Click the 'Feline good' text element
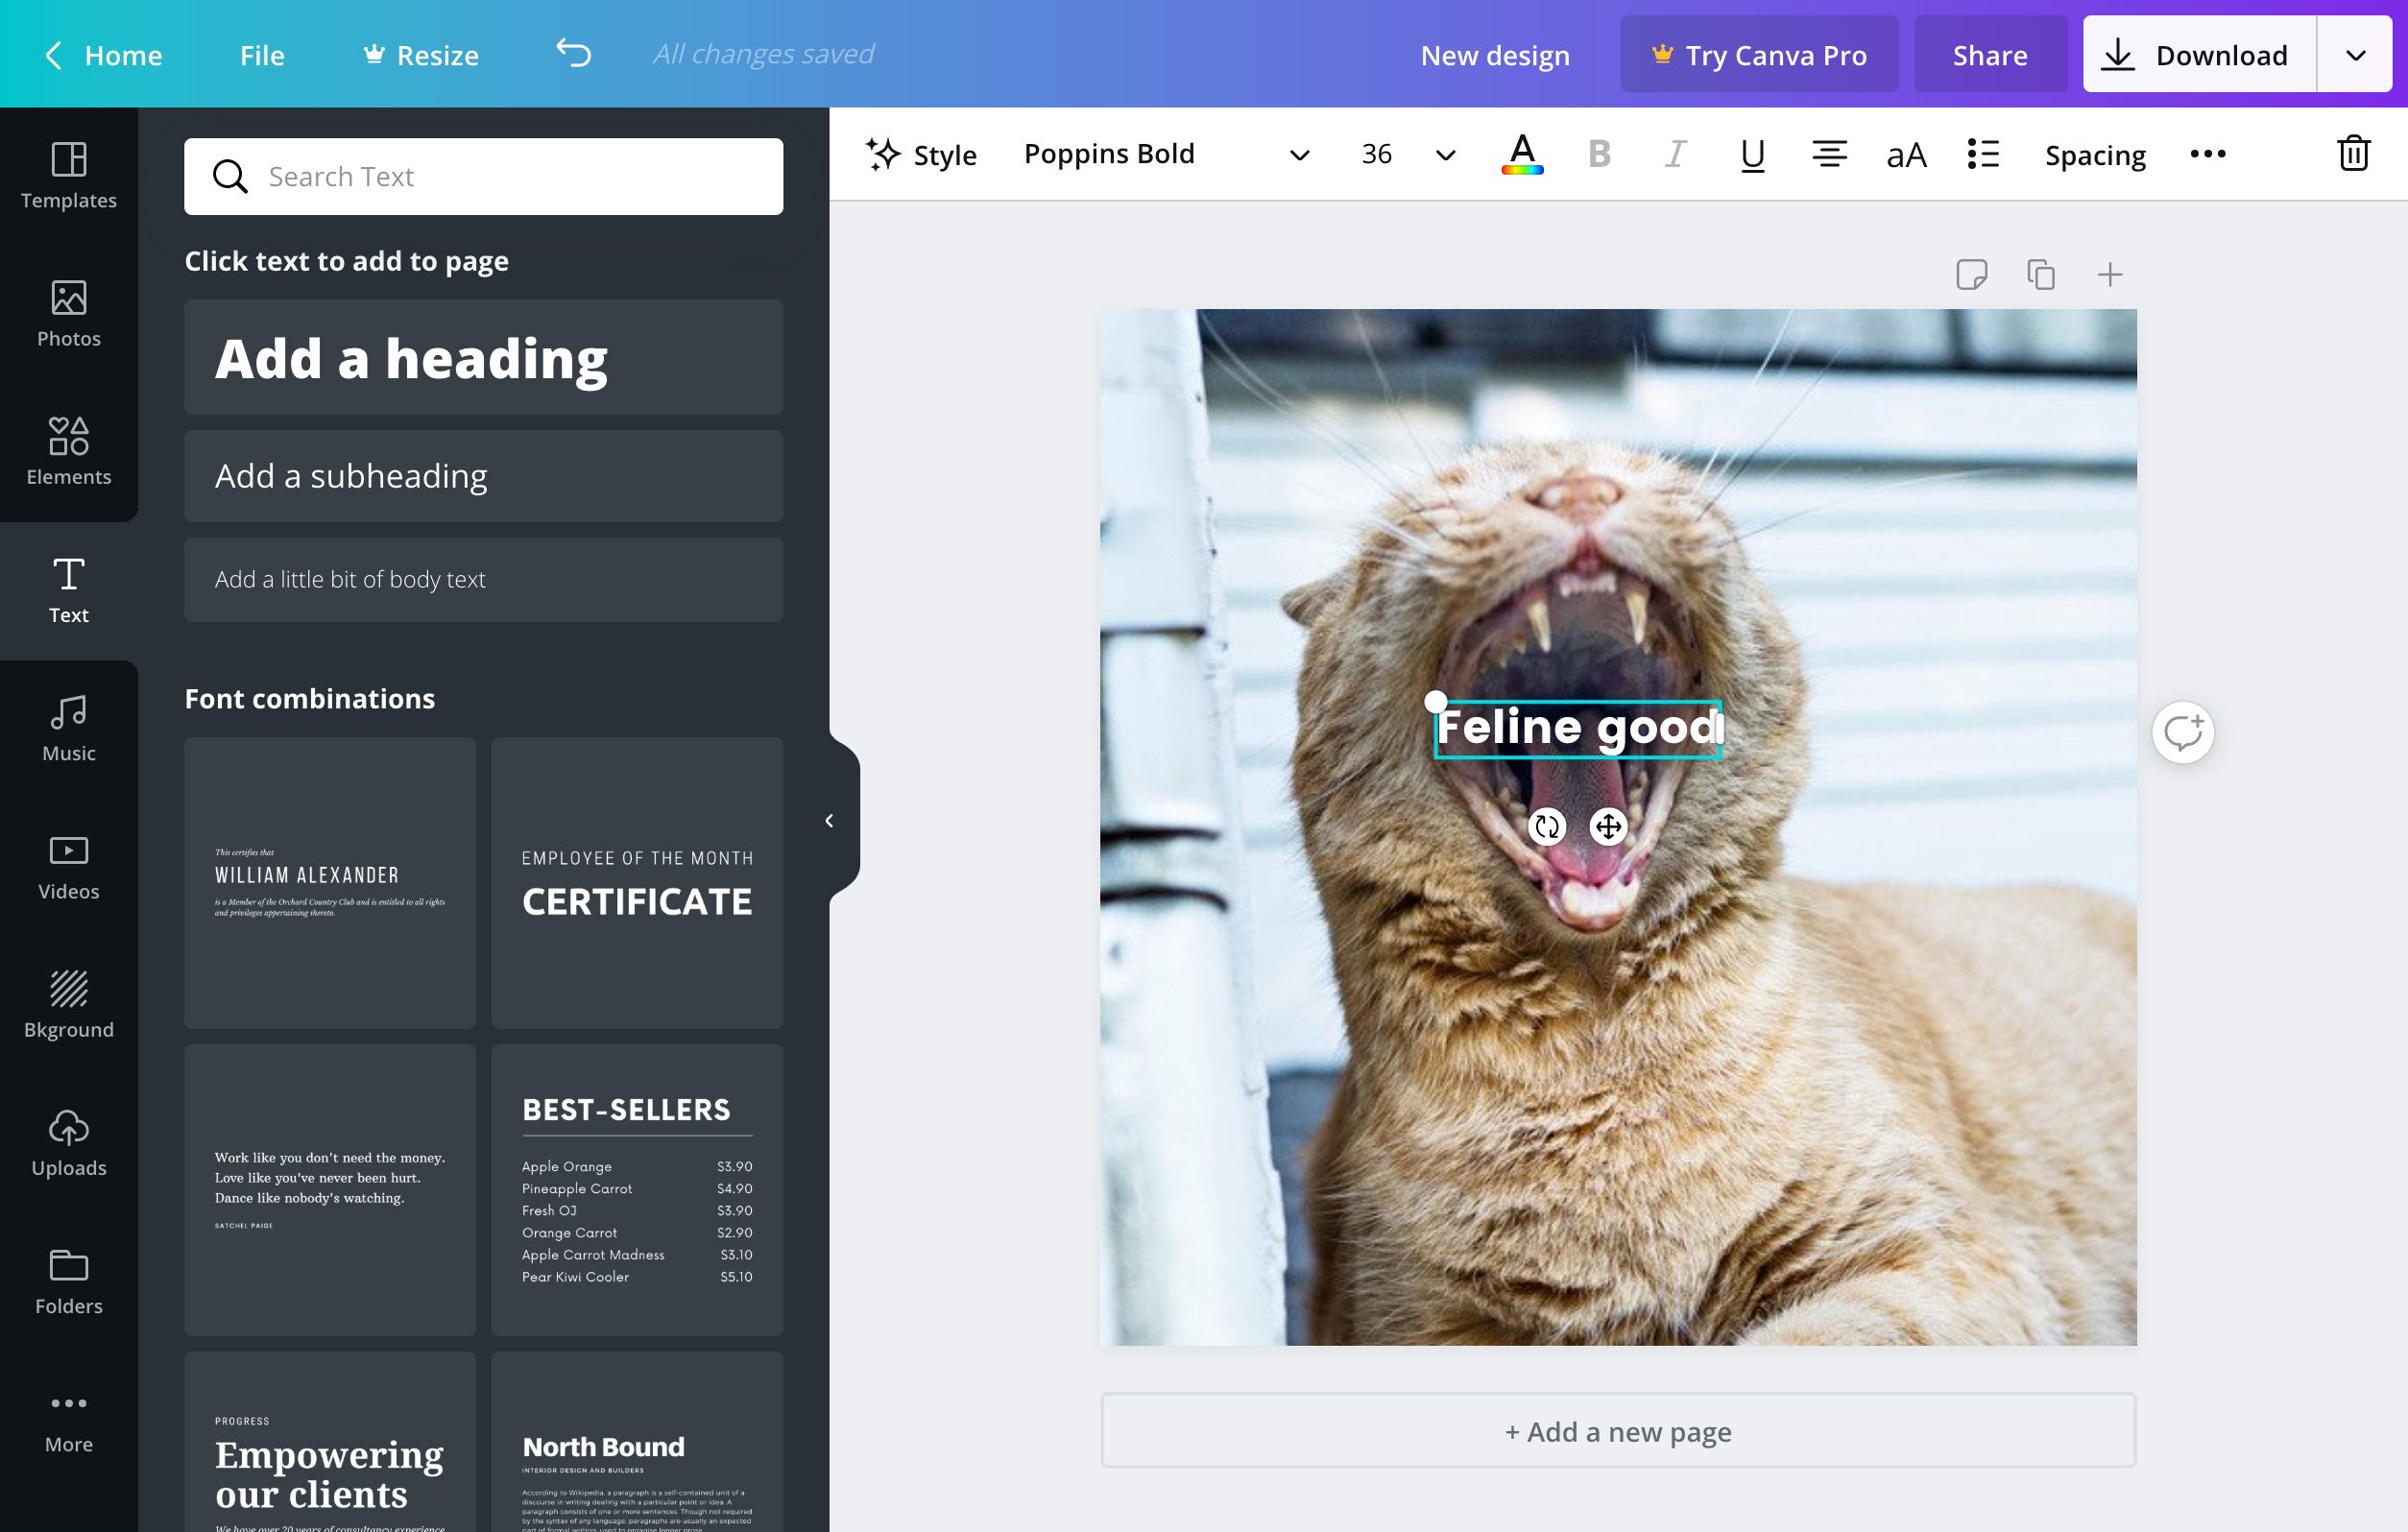Viewport: 2408px width, 1532px height. pos(1577,723)
